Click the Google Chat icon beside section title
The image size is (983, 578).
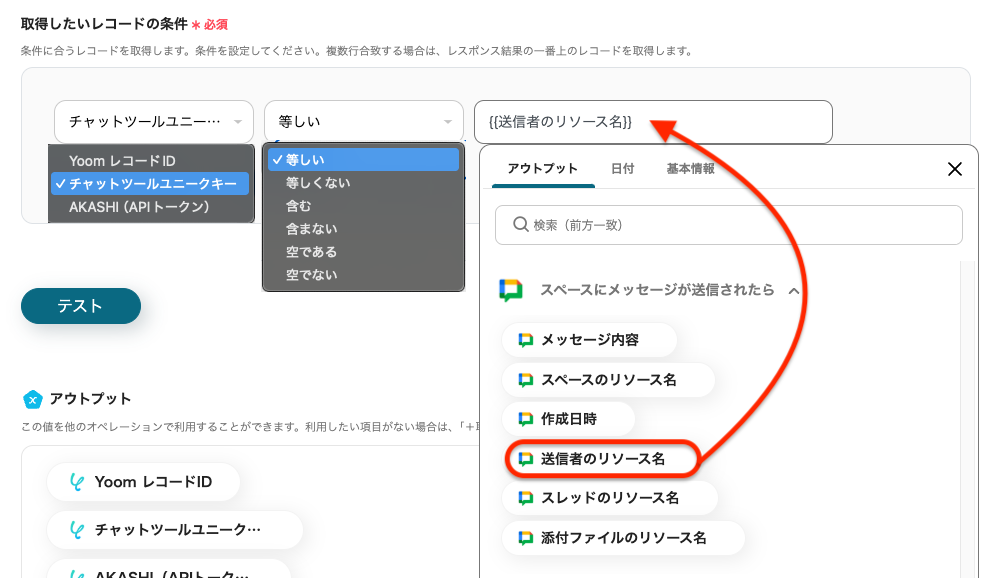(511, 290)
